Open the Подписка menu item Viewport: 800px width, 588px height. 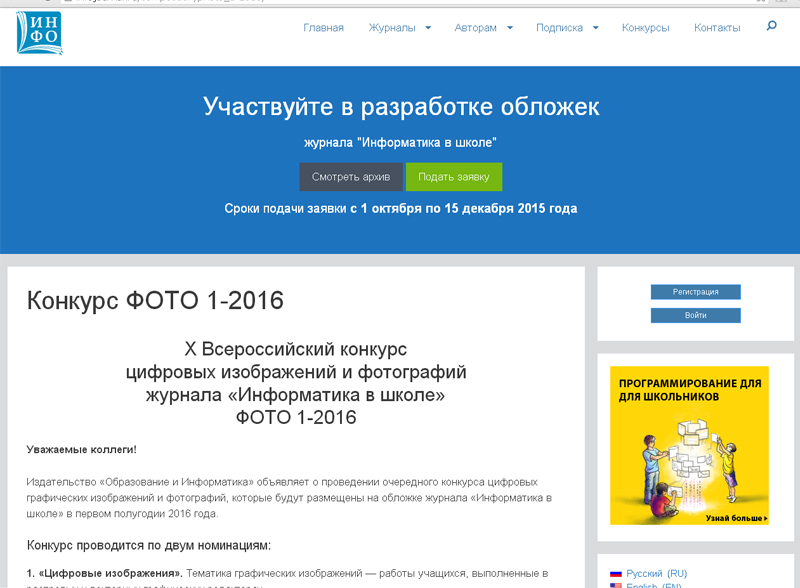pyautogui.click(x=559, y=28)
